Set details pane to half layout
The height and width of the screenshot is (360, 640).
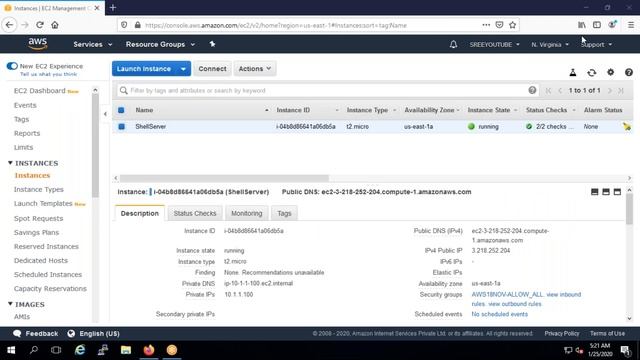point(606,192)
